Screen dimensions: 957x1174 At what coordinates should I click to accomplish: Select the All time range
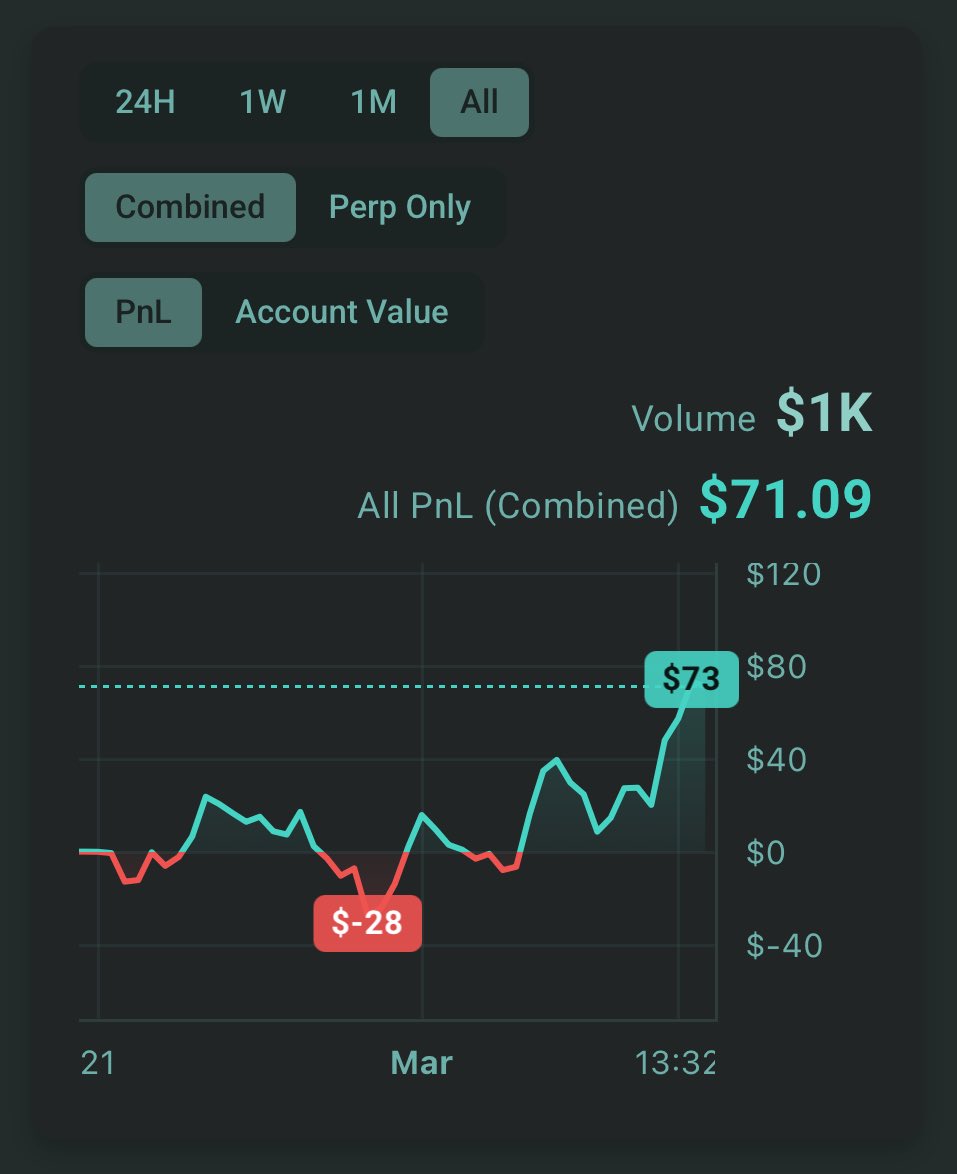point(479,102)
